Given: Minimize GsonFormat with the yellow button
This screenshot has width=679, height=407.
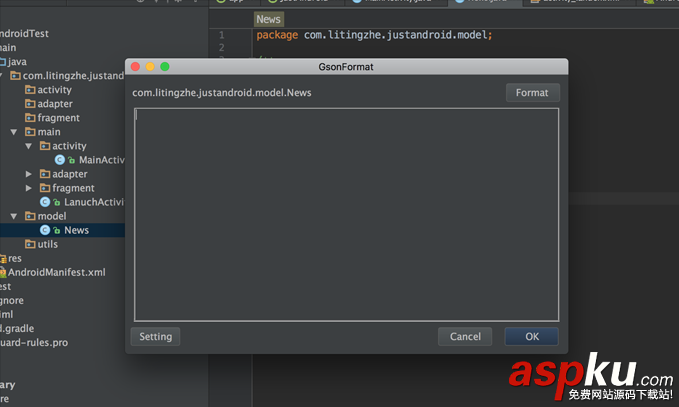Looking at the screenshot, I should 150,67.
